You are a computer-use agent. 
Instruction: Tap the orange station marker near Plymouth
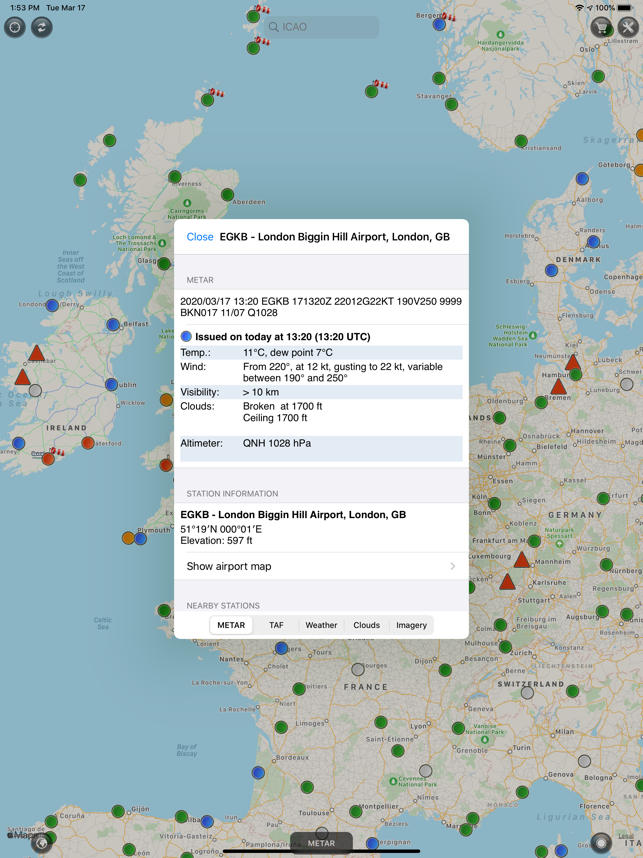tap(128, 538)
